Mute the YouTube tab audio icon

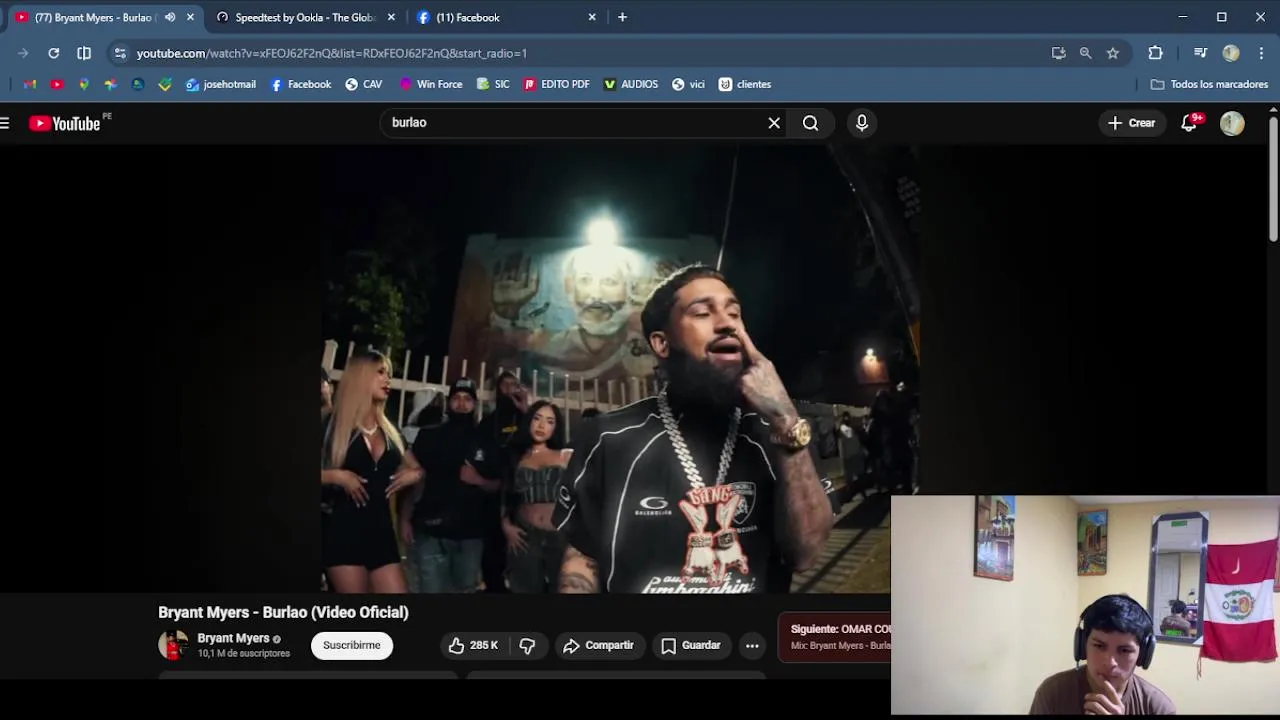pyautogui.click(x=170, y=17)
